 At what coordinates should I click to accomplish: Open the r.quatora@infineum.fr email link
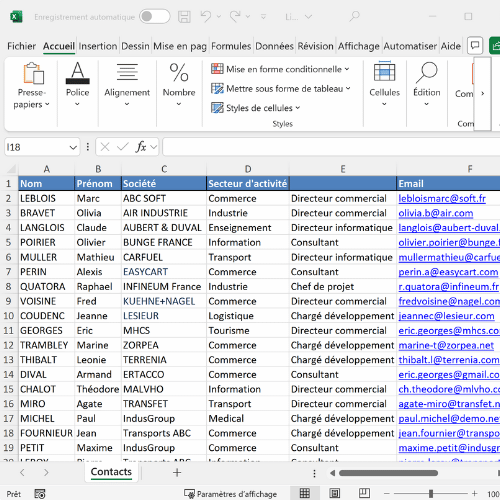[448, 287]
